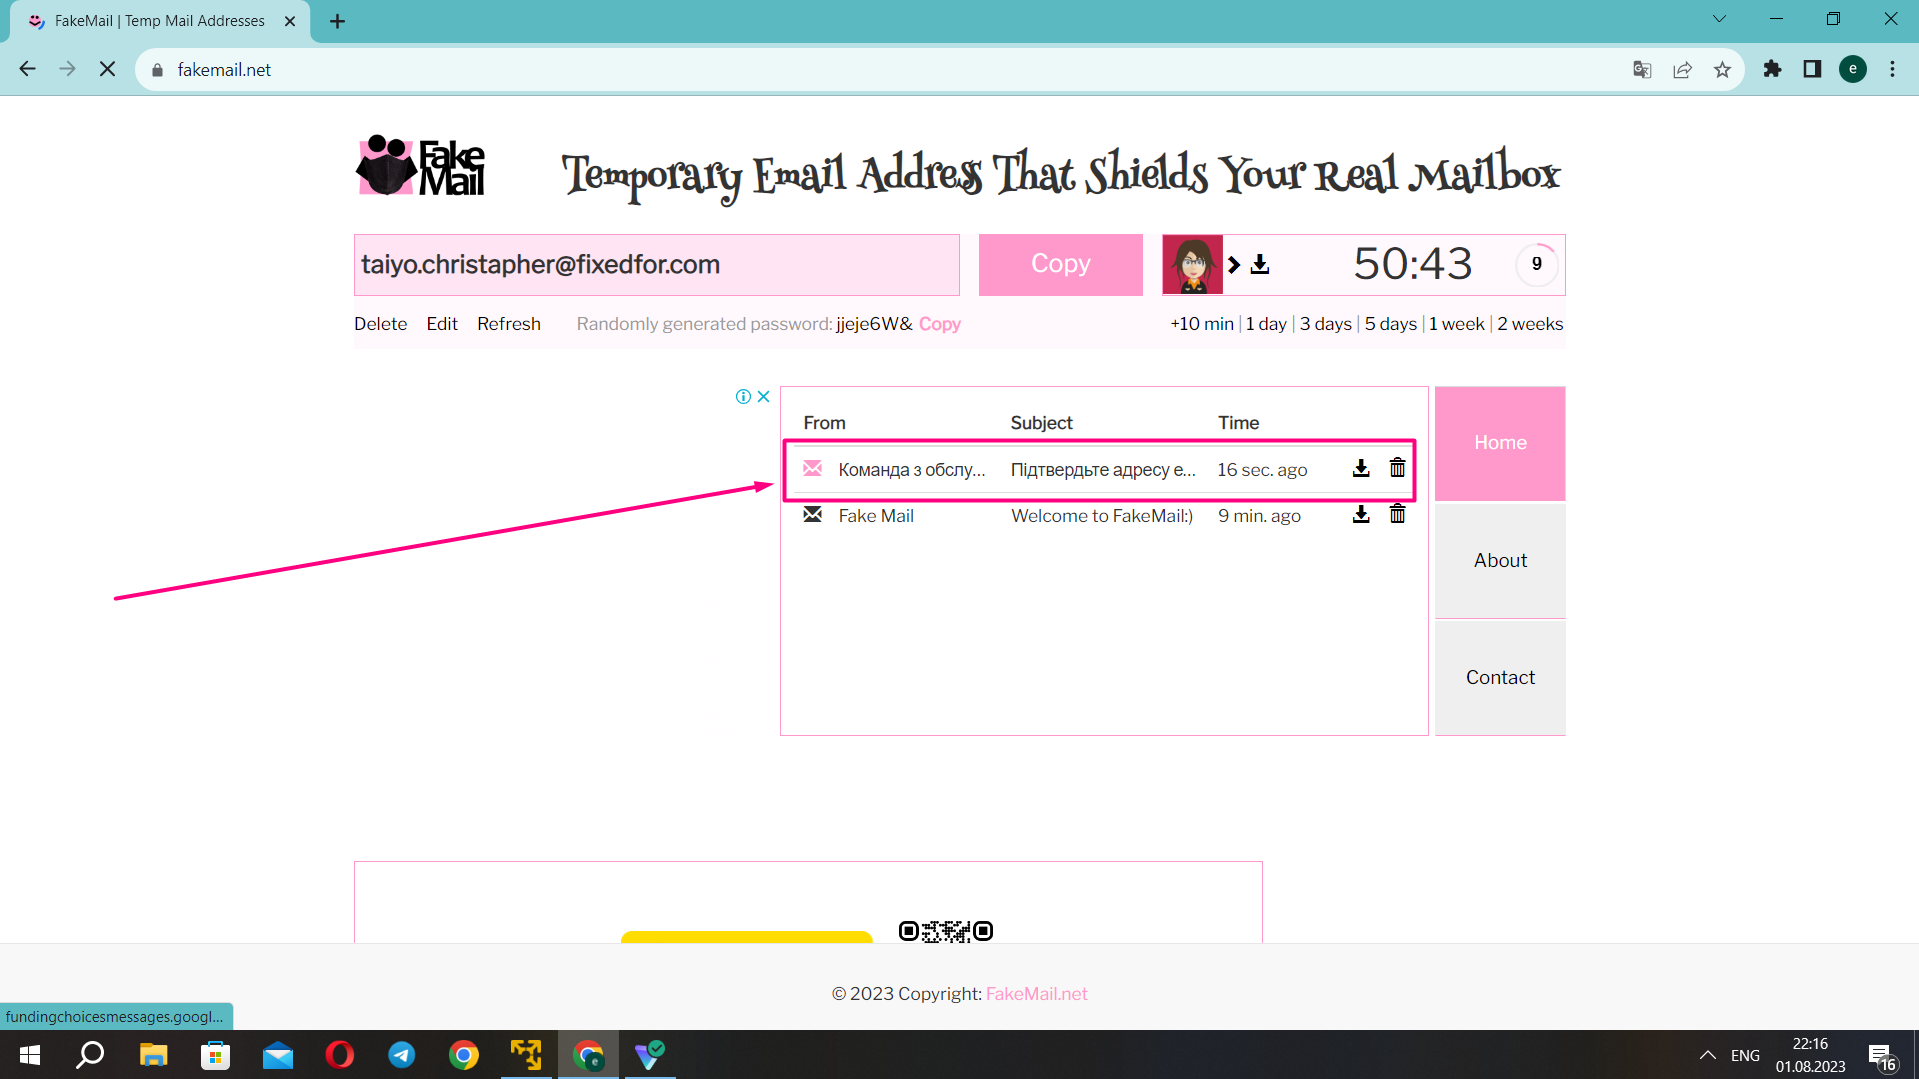1919x1079 pixels.
Task: Open the About side tab
Action: tap(1499, 561)
